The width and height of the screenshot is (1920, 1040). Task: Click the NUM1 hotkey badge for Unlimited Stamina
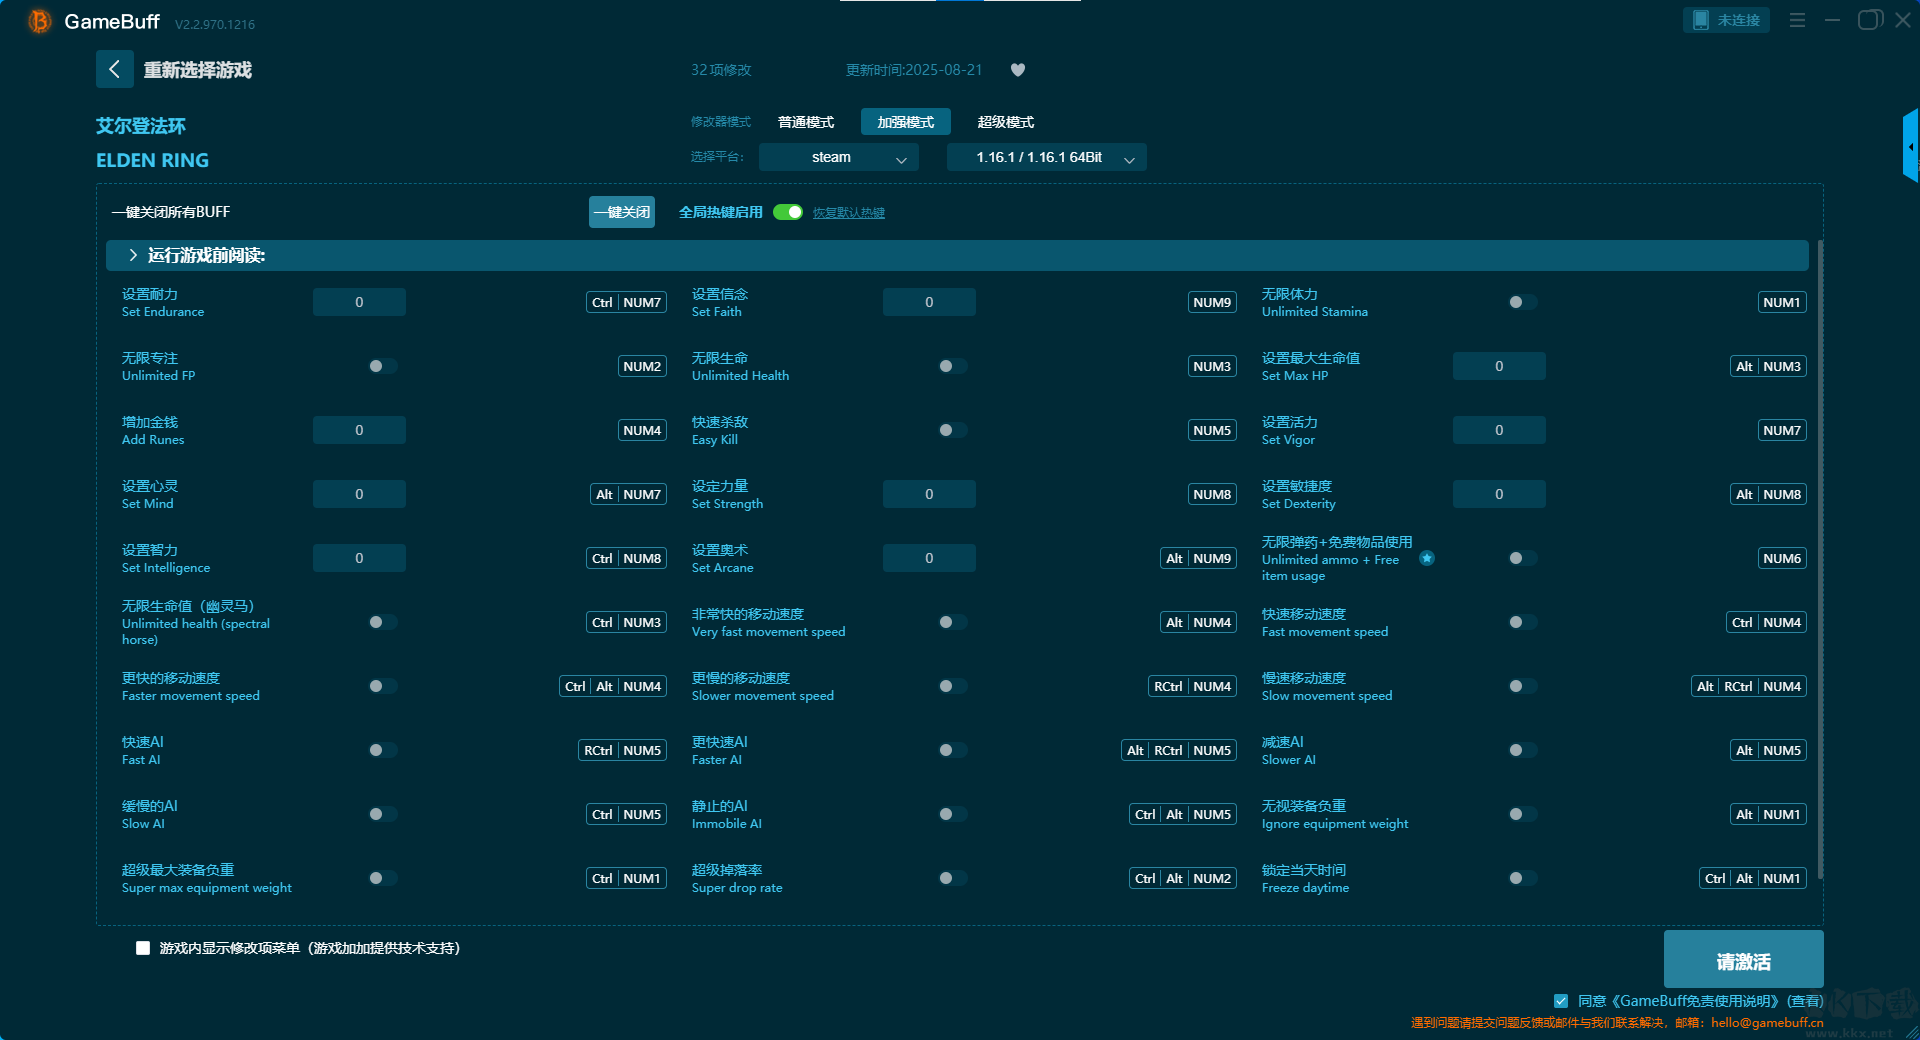(1781, 302)
